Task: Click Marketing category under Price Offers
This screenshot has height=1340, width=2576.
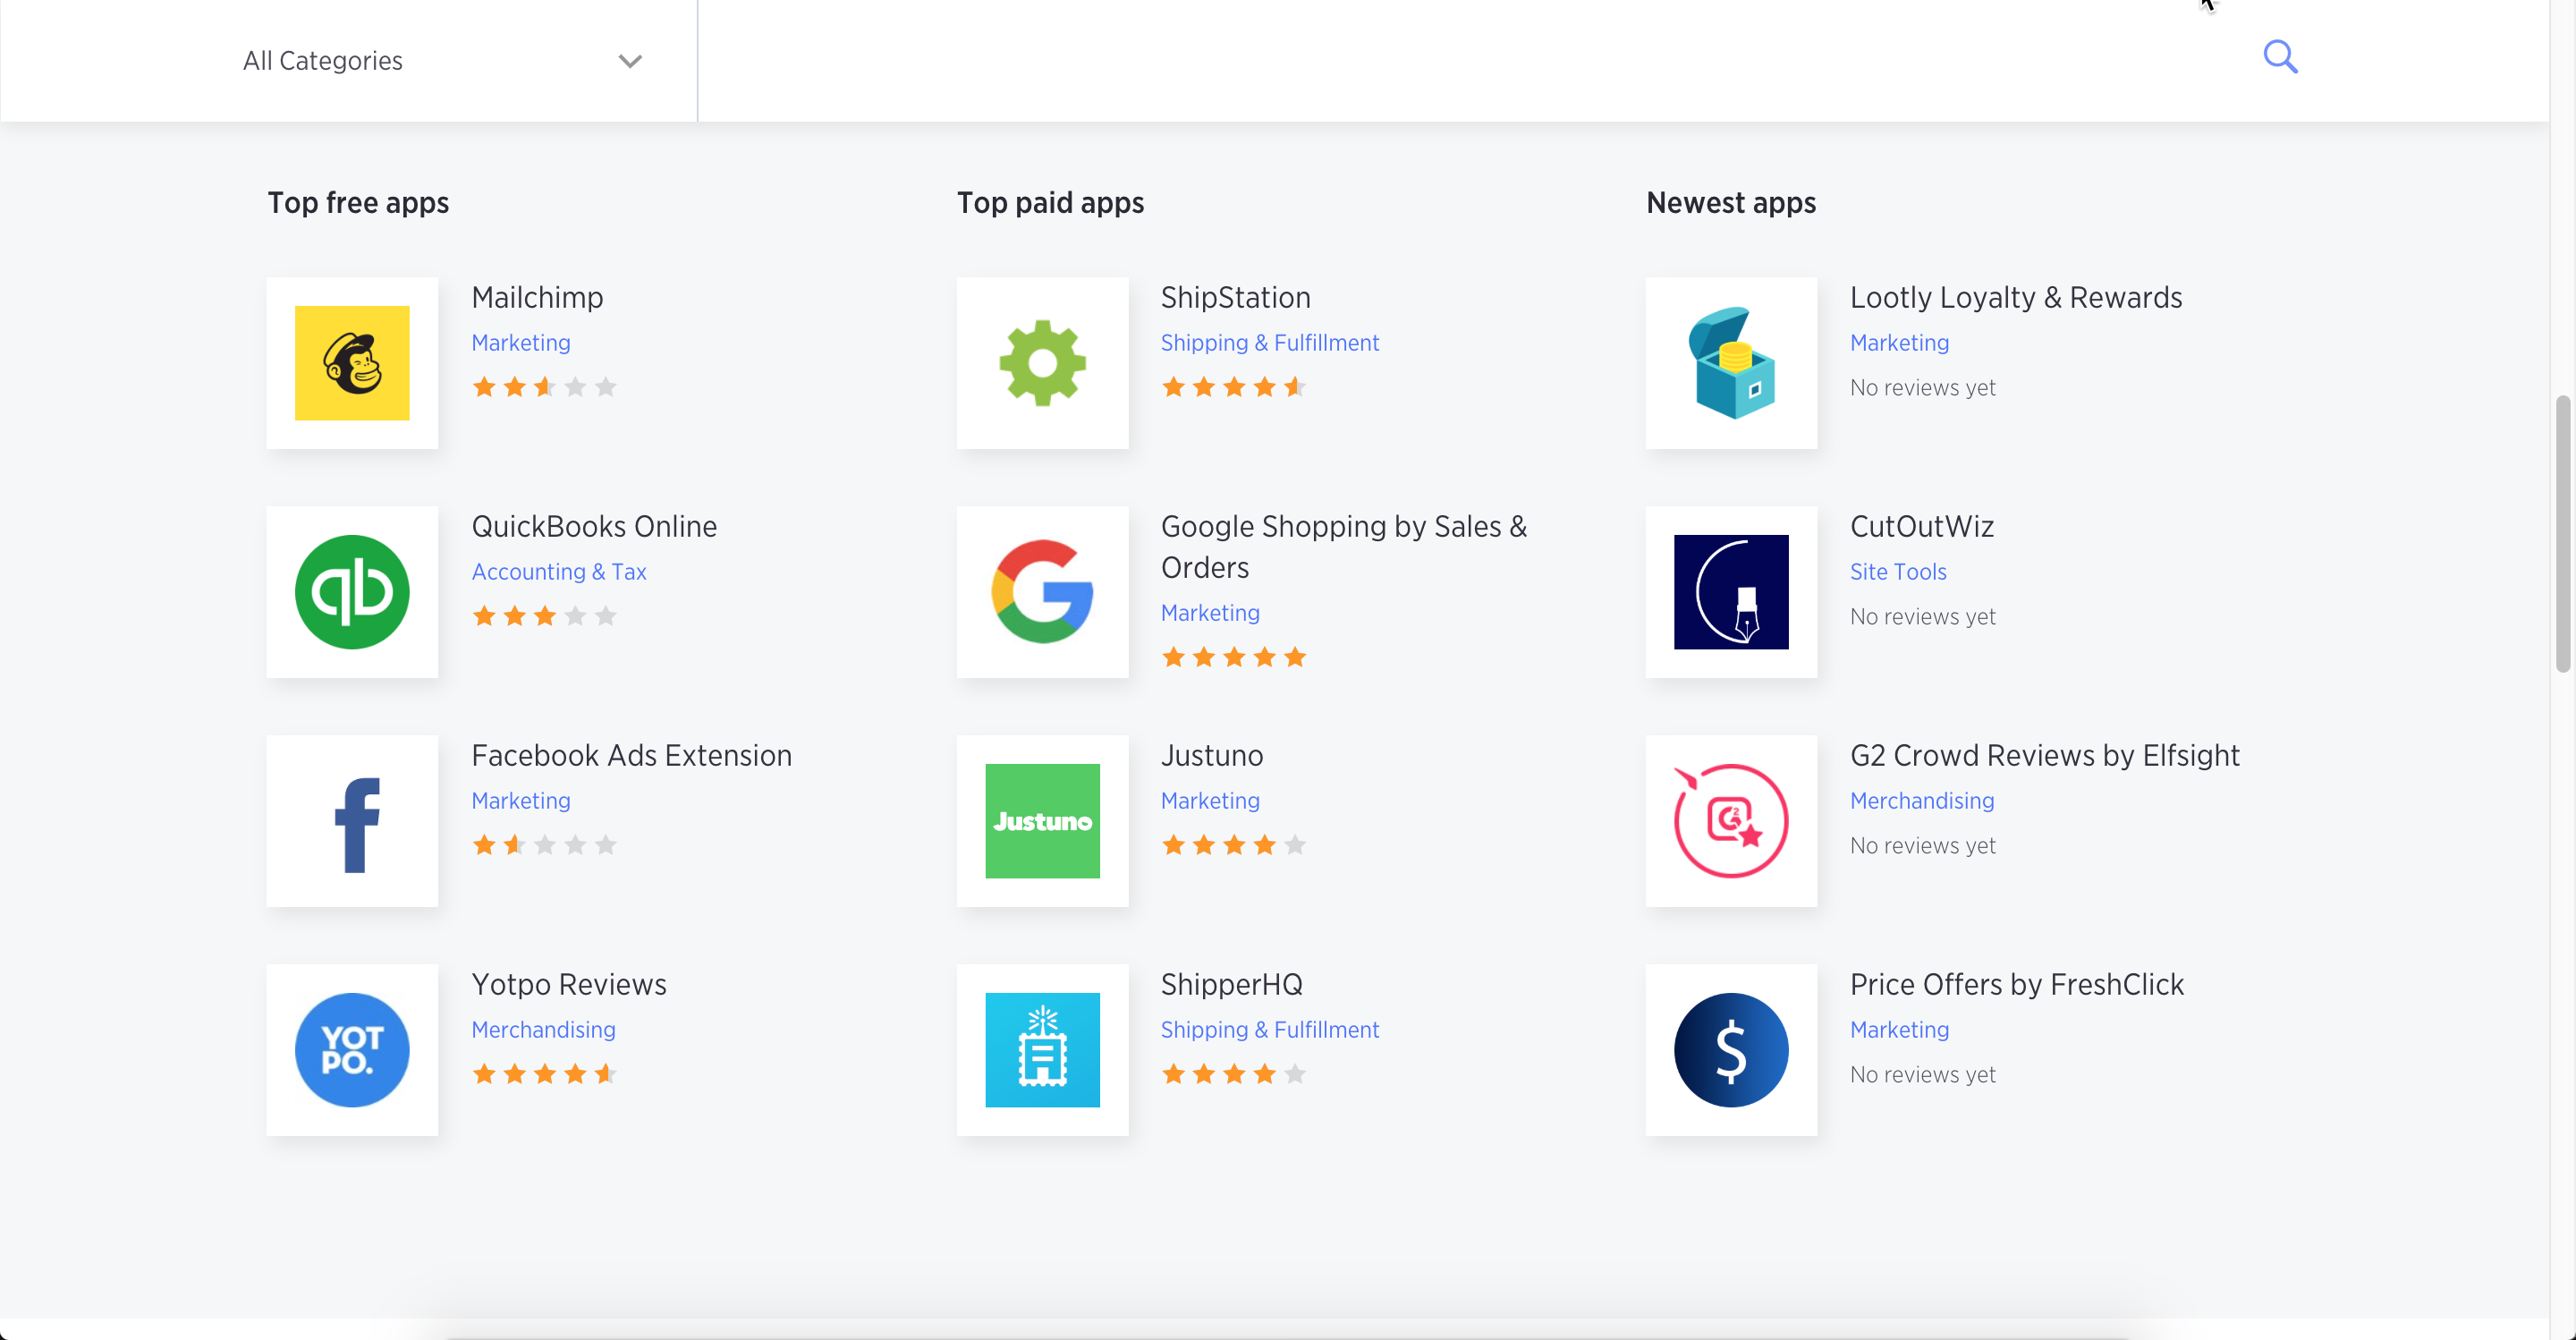Action: click(1899, 1030)
